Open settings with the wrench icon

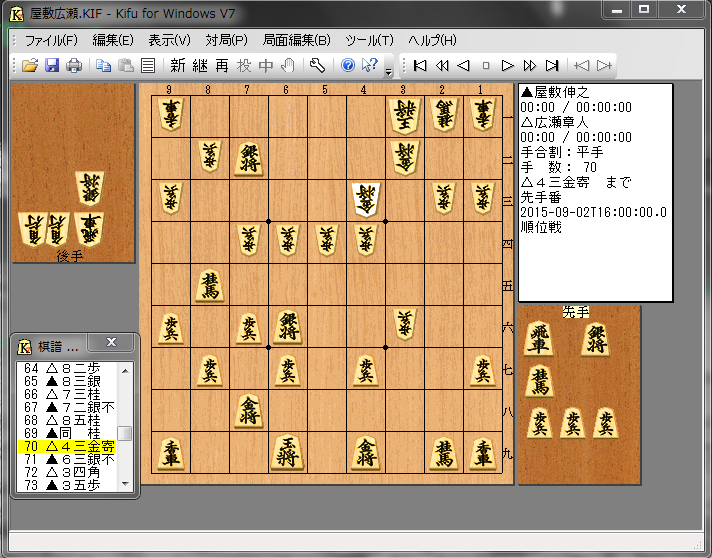pyautogui.click(x=317, y=65)
